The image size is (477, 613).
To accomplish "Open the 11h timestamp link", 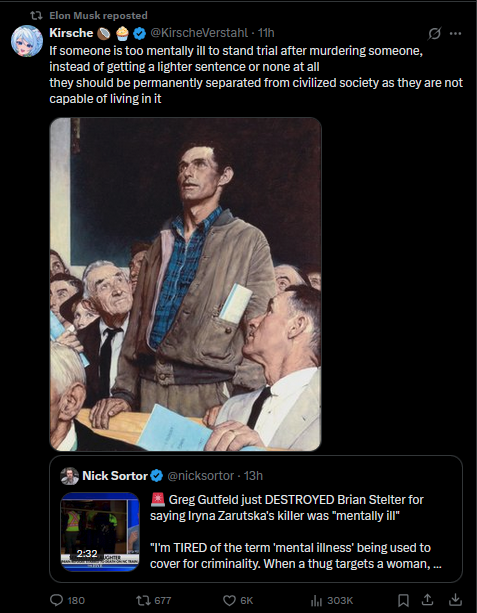I will coord(266,33).
